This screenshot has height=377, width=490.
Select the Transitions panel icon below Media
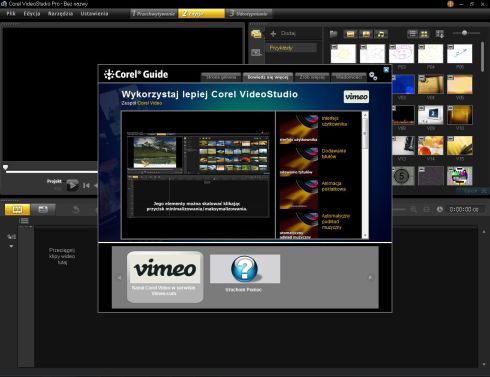tap(256, 52)
